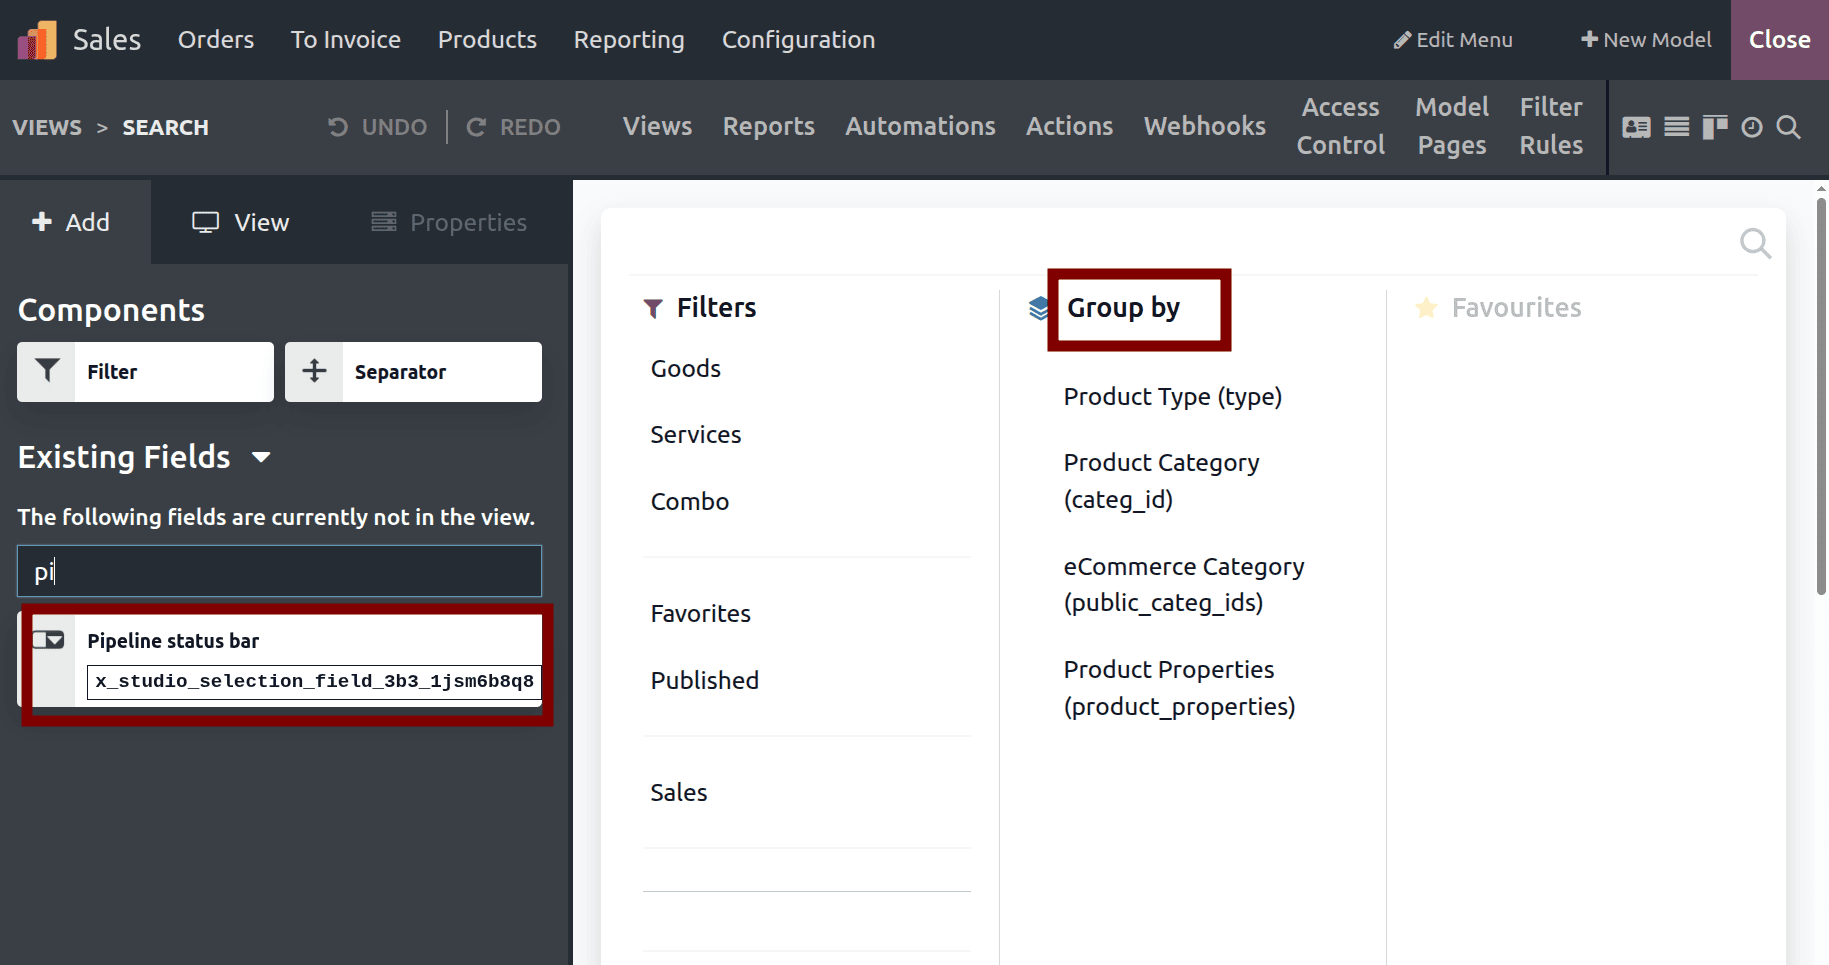This screenshot has width=1829, height=965.
Task: Open the Reporting menu
Action: click(629, 40)
